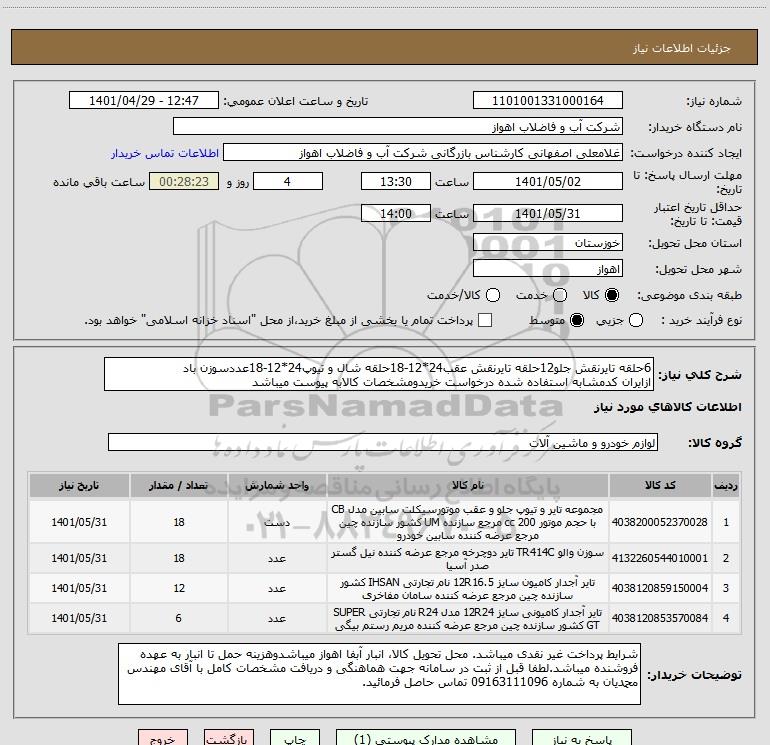This screenshot has width=770, height=745.
Task: Click the جزئیات اطلاعات نیاز header title
Action: [681, 48]
